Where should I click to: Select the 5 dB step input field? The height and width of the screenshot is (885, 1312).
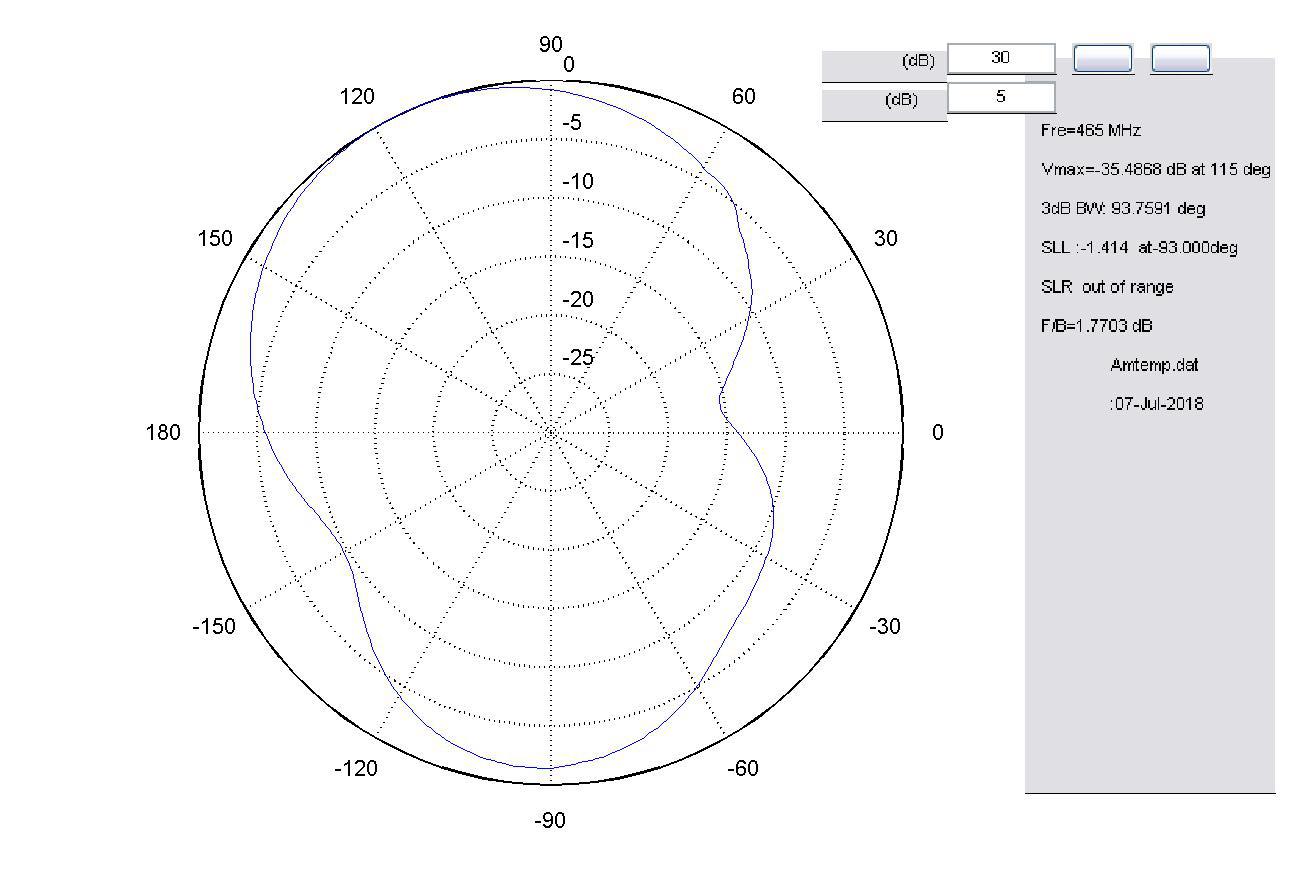[x=1001, y=96]
